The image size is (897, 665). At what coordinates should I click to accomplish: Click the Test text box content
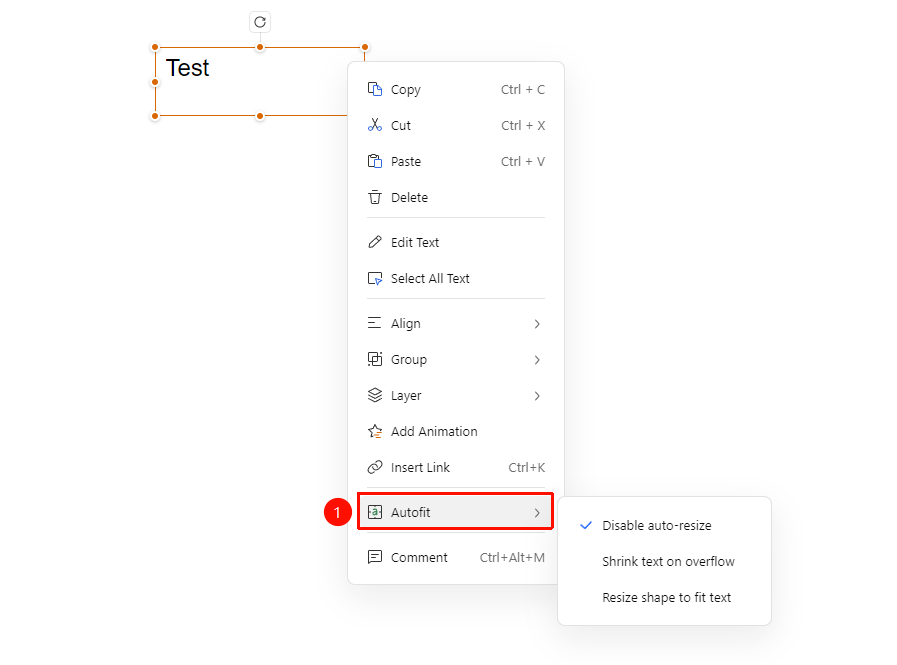[x=188, y=68]
